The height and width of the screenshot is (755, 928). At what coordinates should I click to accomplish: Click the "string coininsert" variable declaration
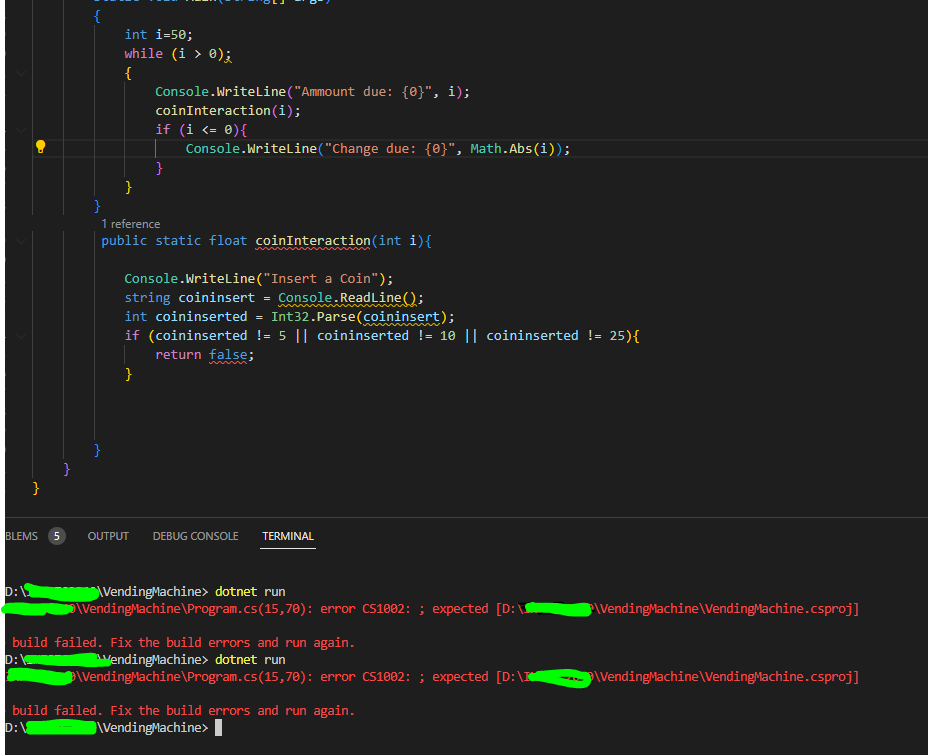pos(189,298)
